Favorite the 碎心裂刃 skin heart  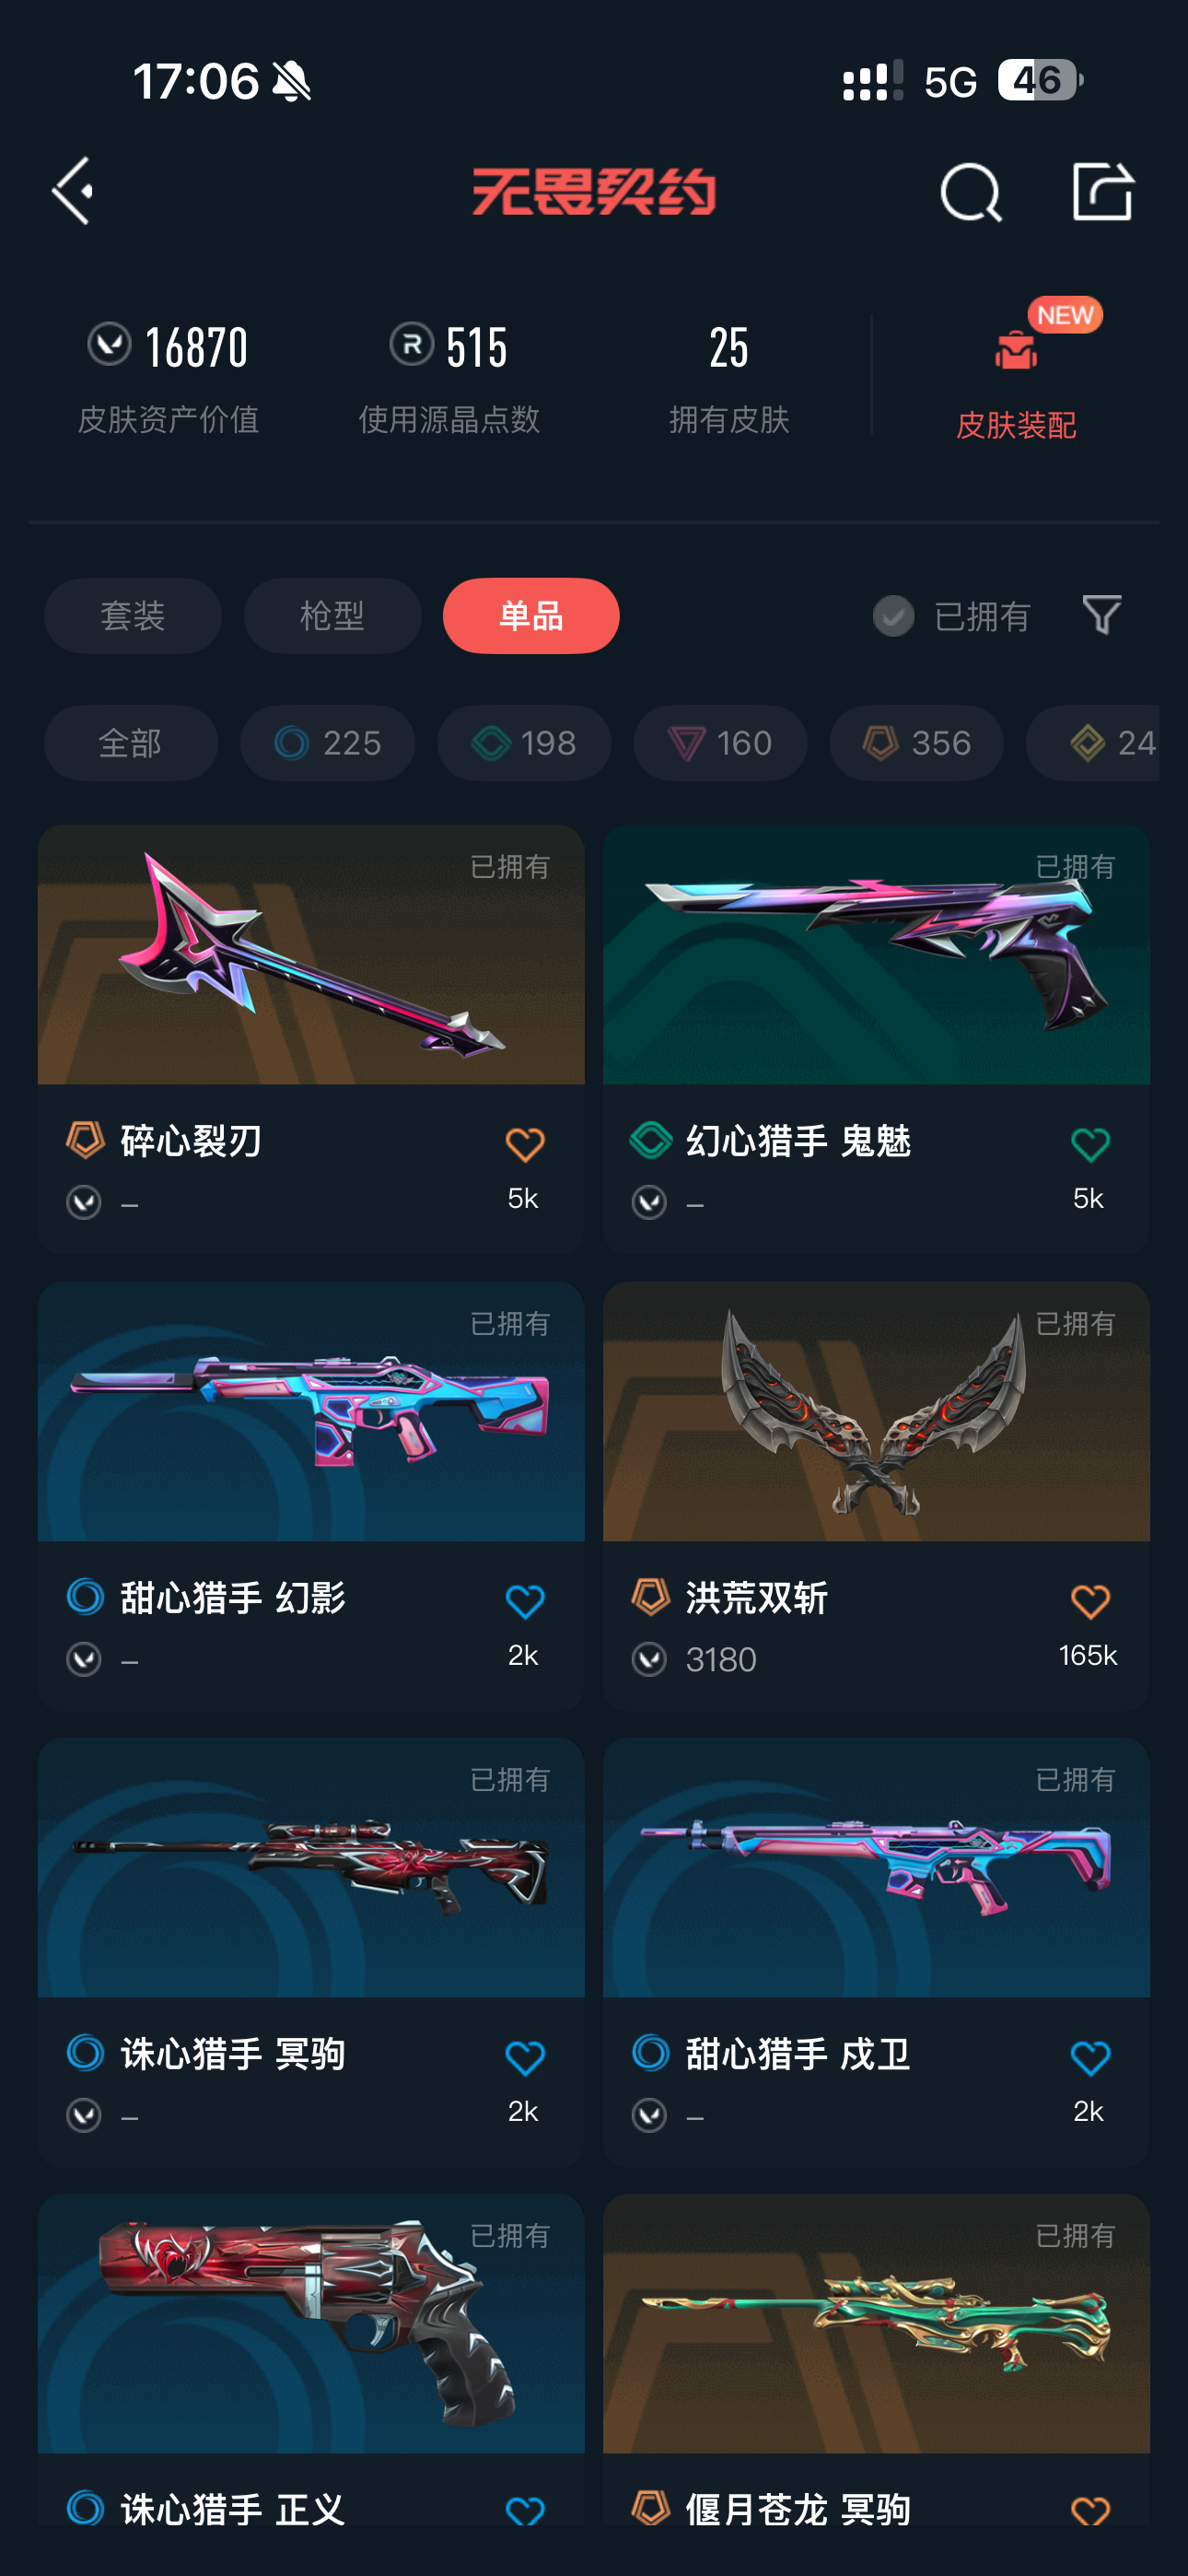[524, 1145]
